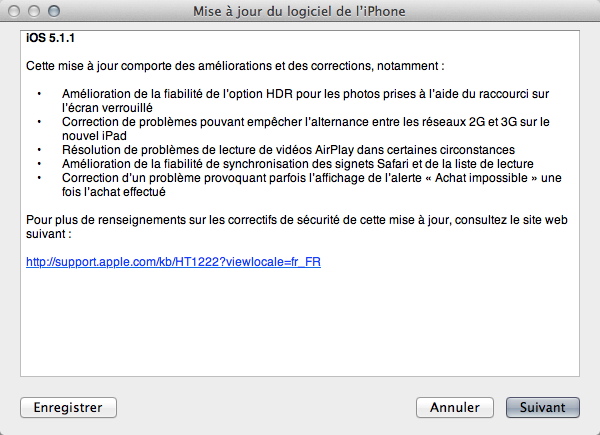Click the HDR reliability bullet item
The image size is (600, 435).
click(305, 101)
